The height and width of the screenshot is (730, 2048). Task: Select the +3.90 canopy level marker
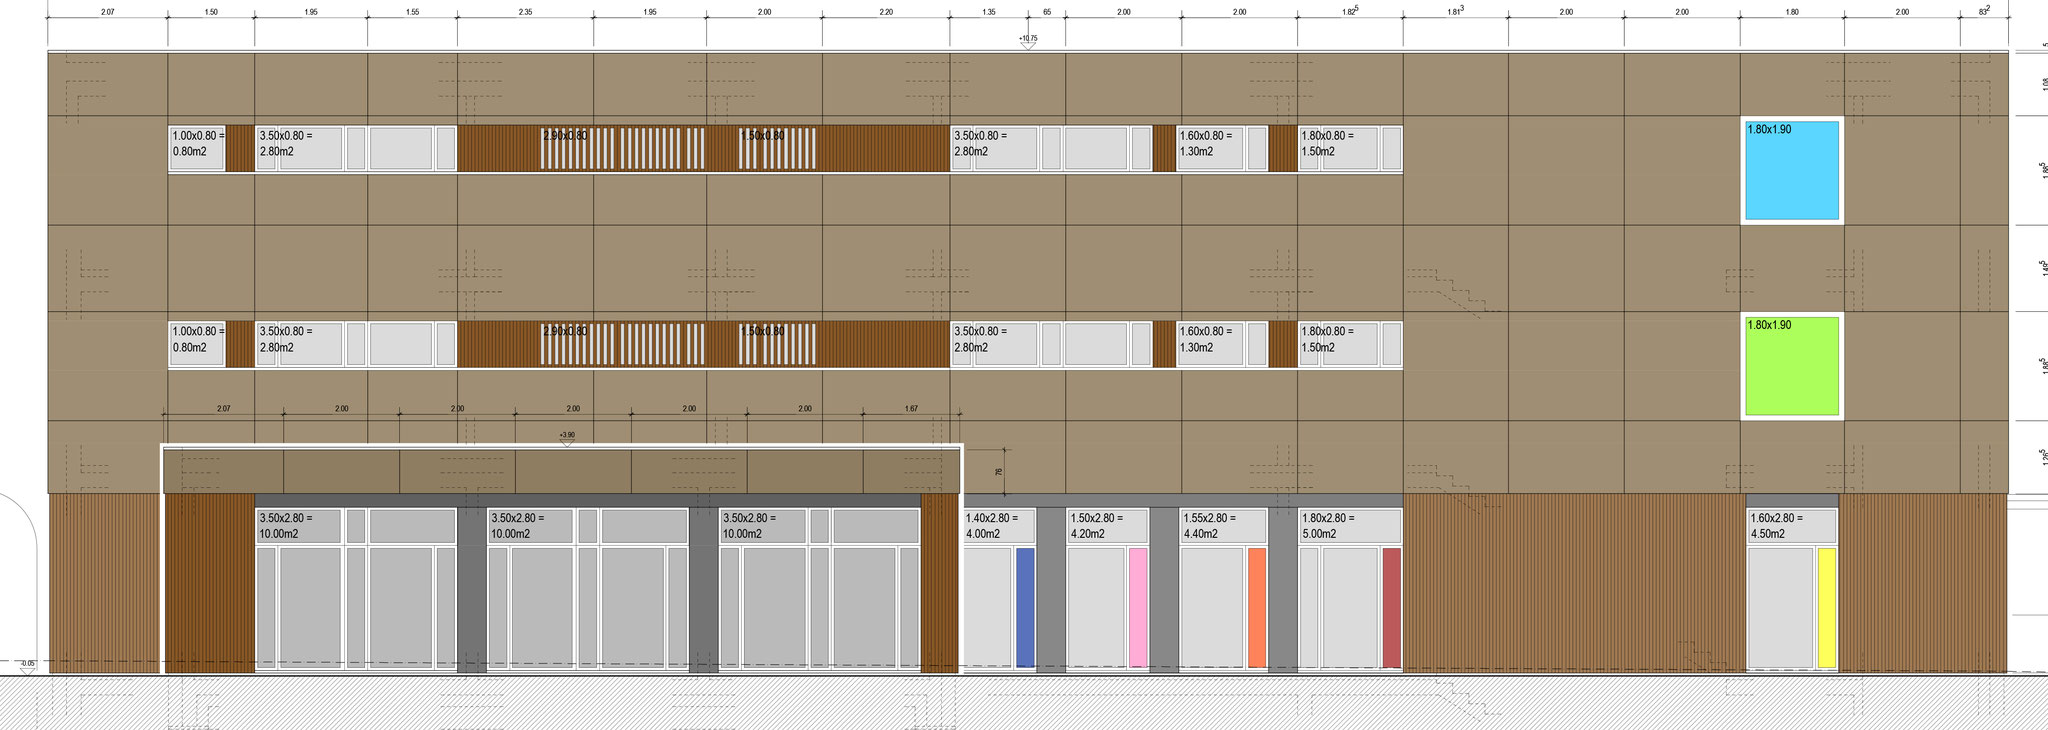tap(567, 436)
